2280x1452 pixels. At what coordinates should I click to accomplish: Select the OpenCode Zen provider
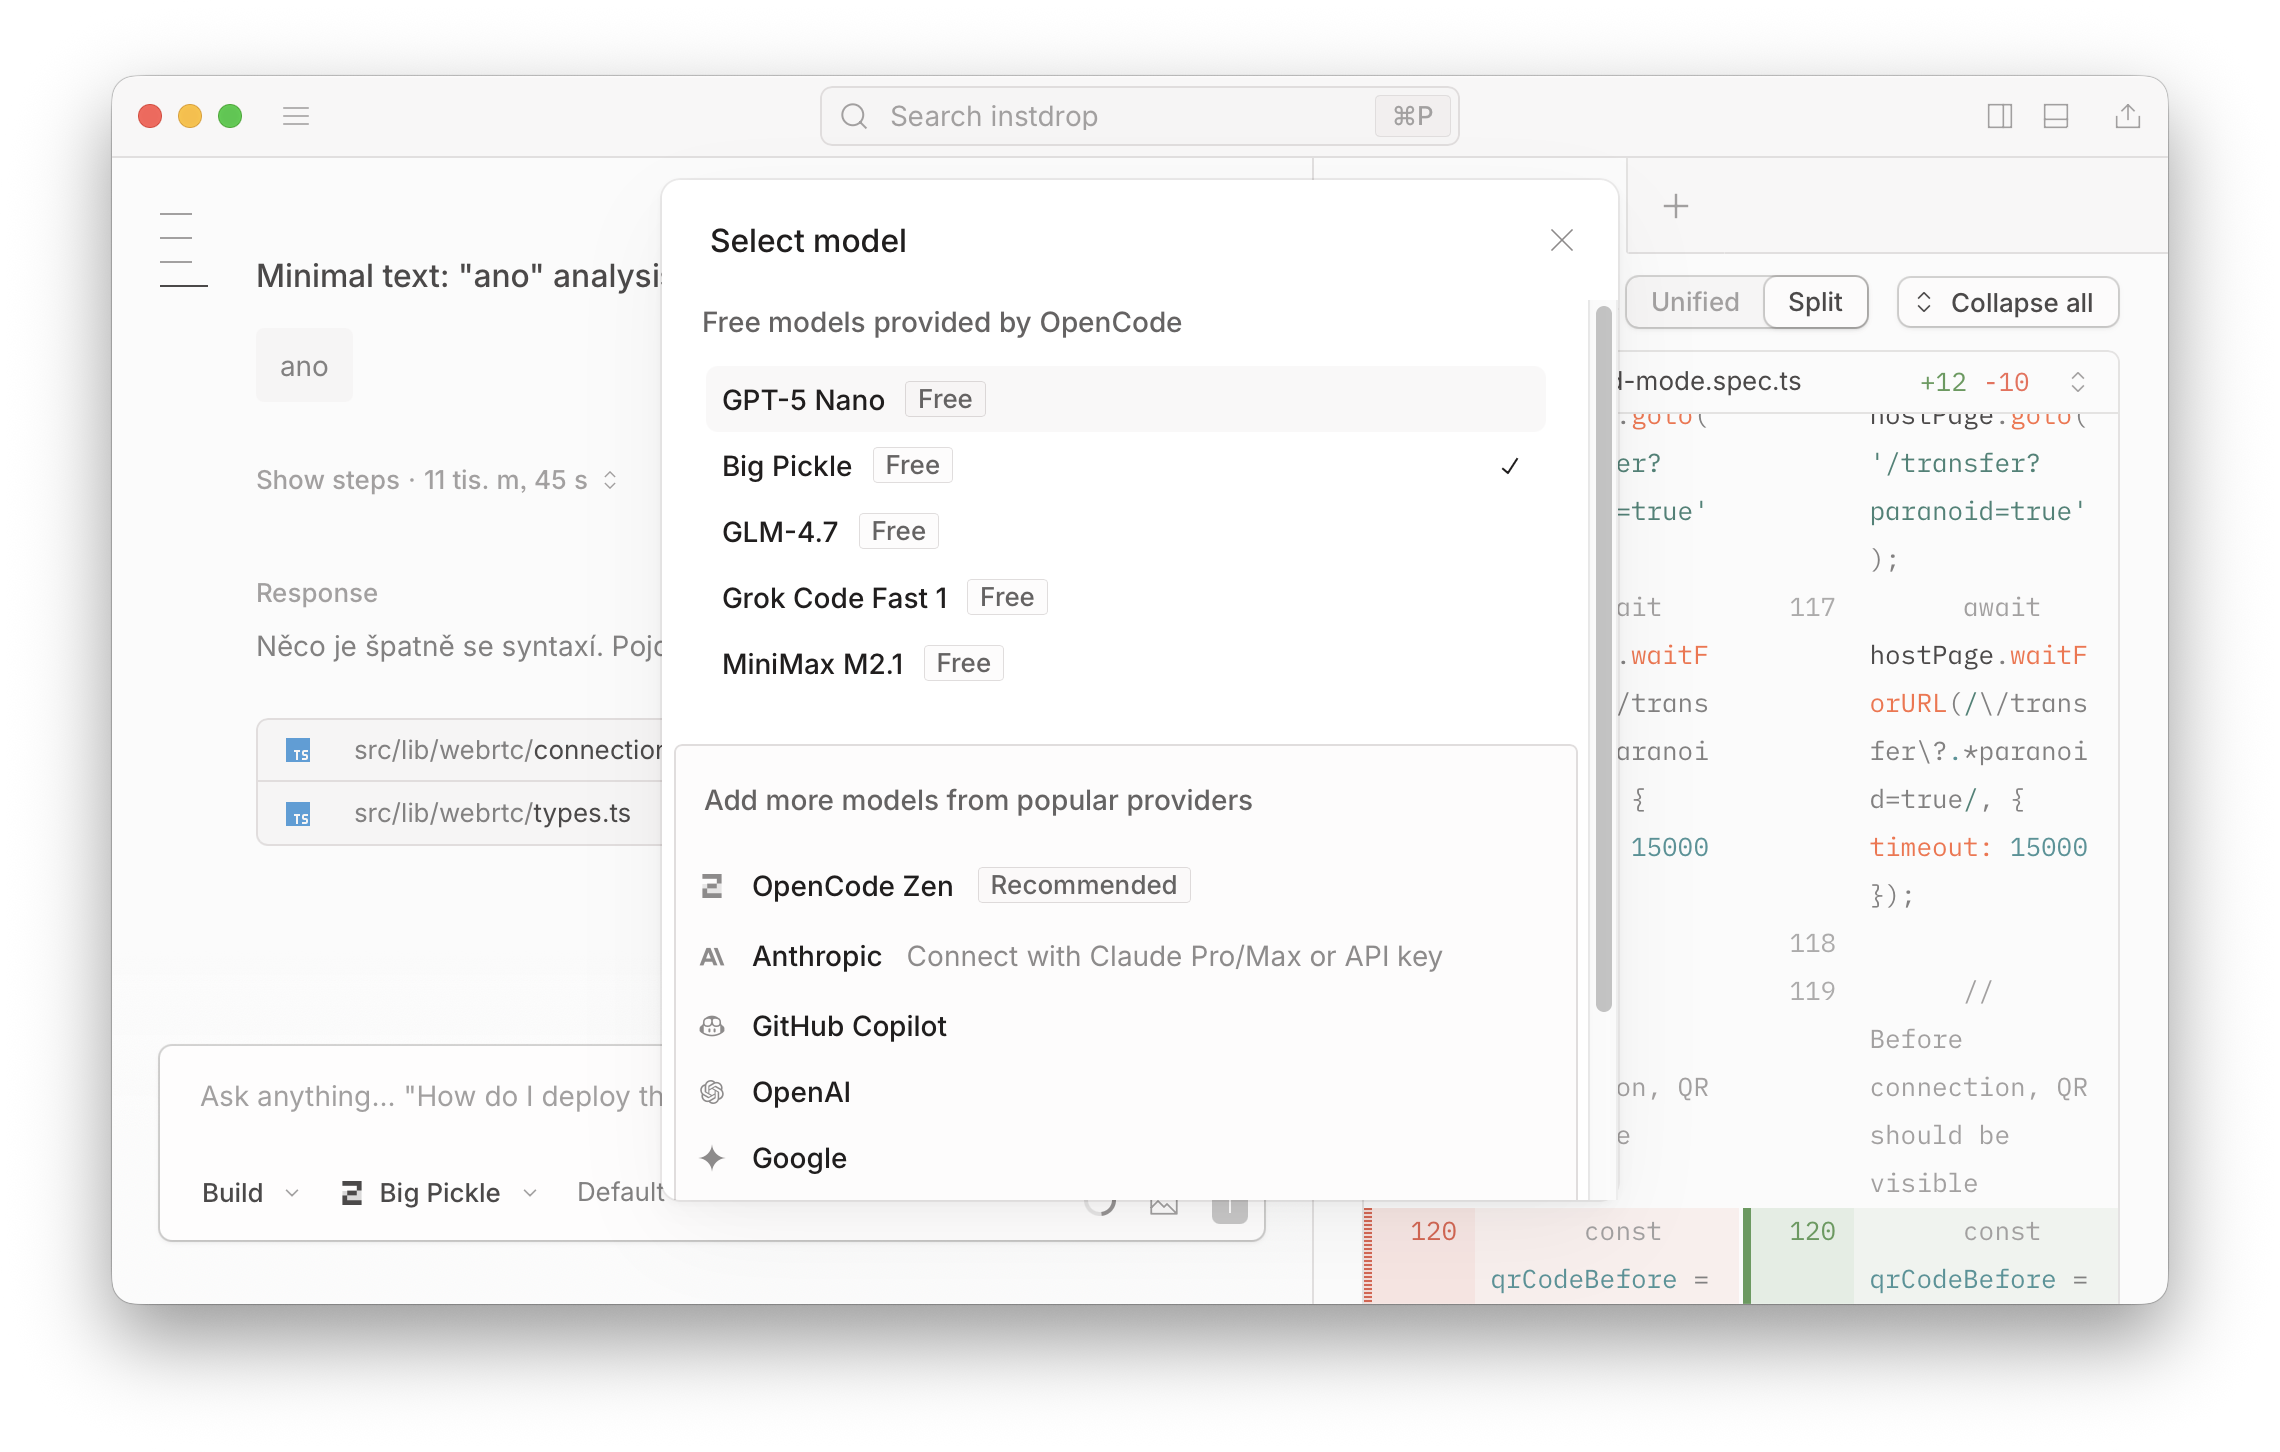852,886
